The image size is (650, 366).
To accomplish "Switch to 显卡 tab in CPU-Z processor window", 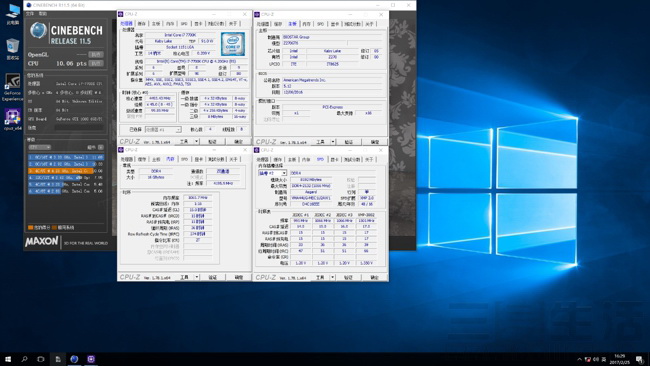I will click(x=199, y=24).
